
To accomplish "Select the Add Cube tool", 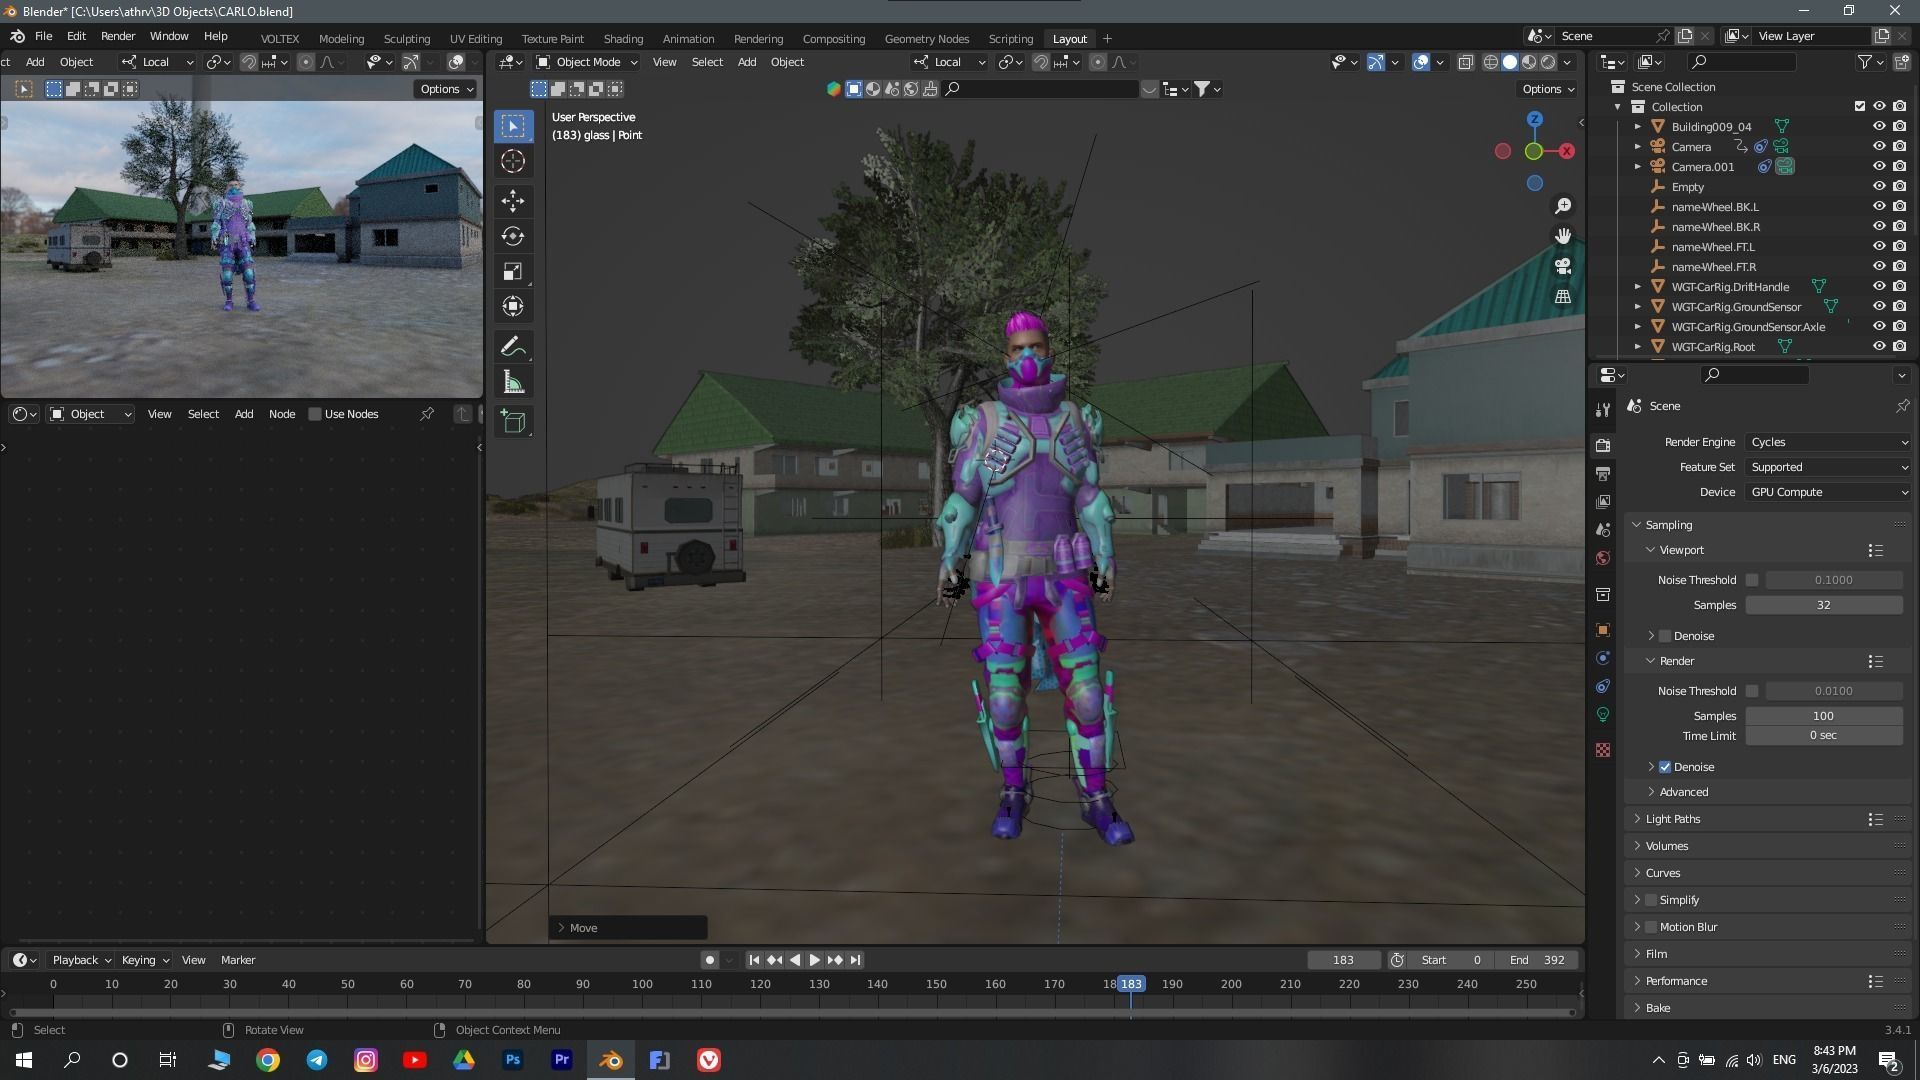I will pos(513,422).
